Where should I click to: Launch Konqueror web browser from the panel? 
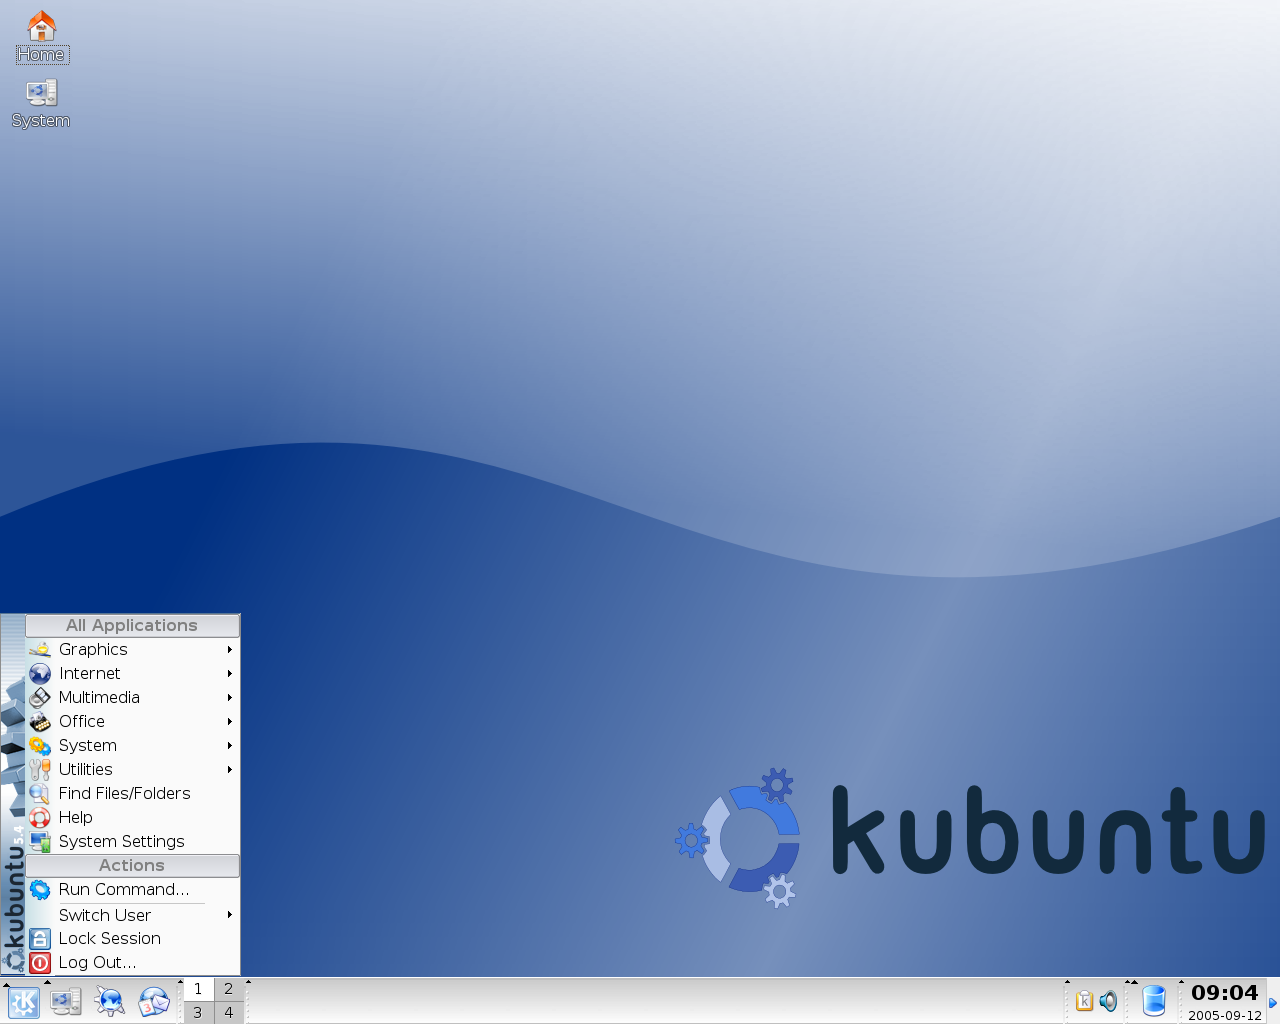pos(110,1001)
